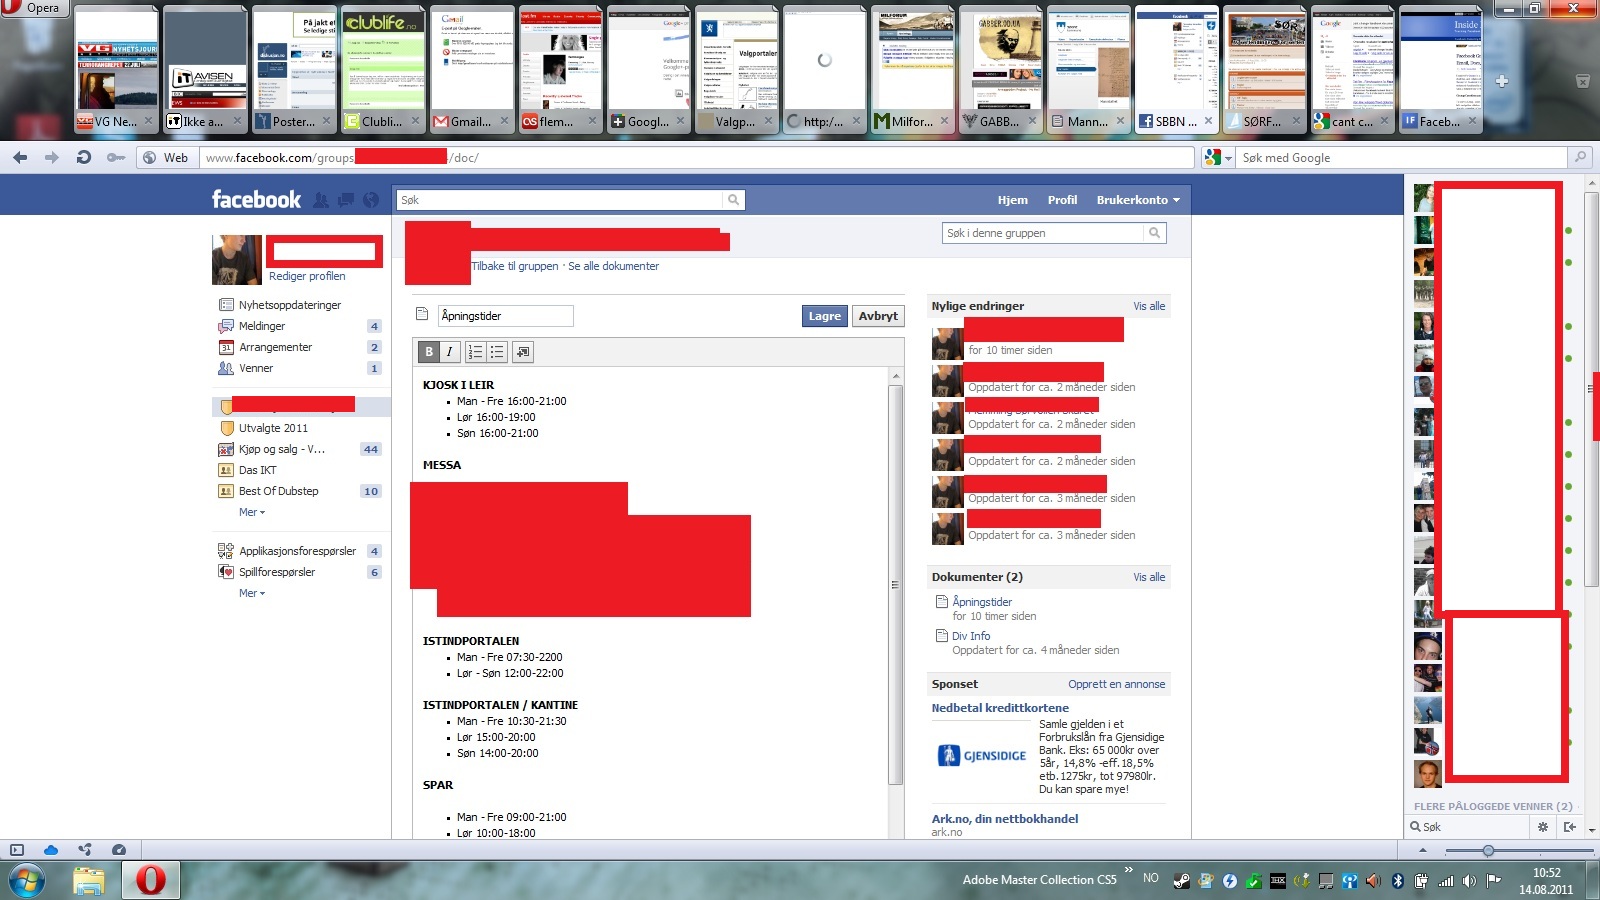This screenshot has height=900, width=1600.
Task: Go back in Opera browser
Action: tap(20, 157)
